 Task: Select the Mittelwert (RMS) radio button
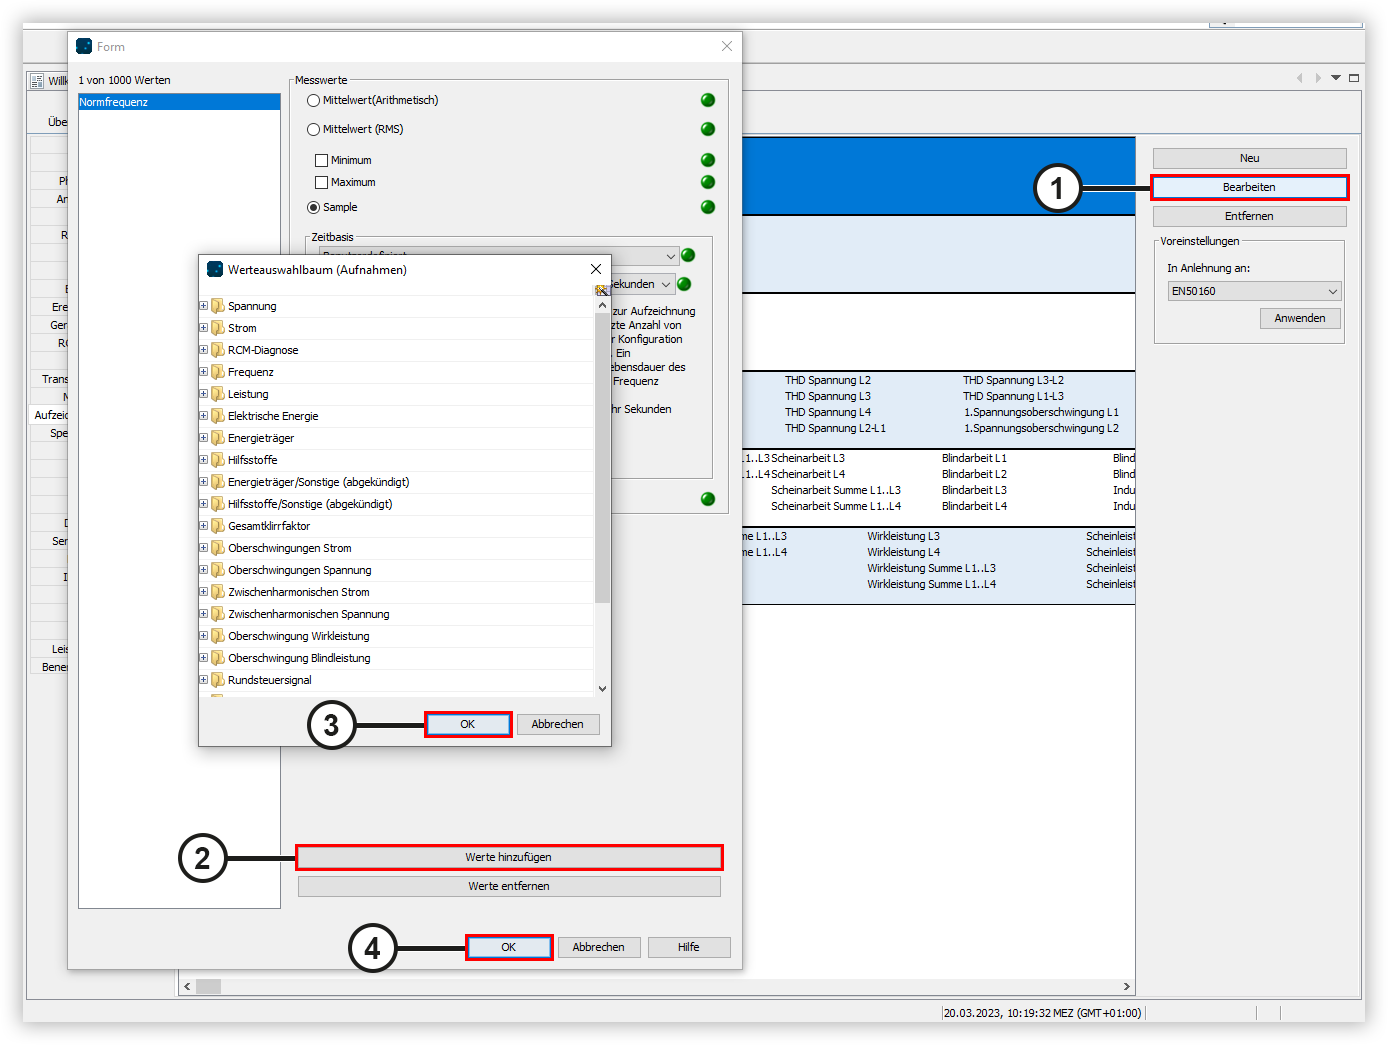pos(312,129)
